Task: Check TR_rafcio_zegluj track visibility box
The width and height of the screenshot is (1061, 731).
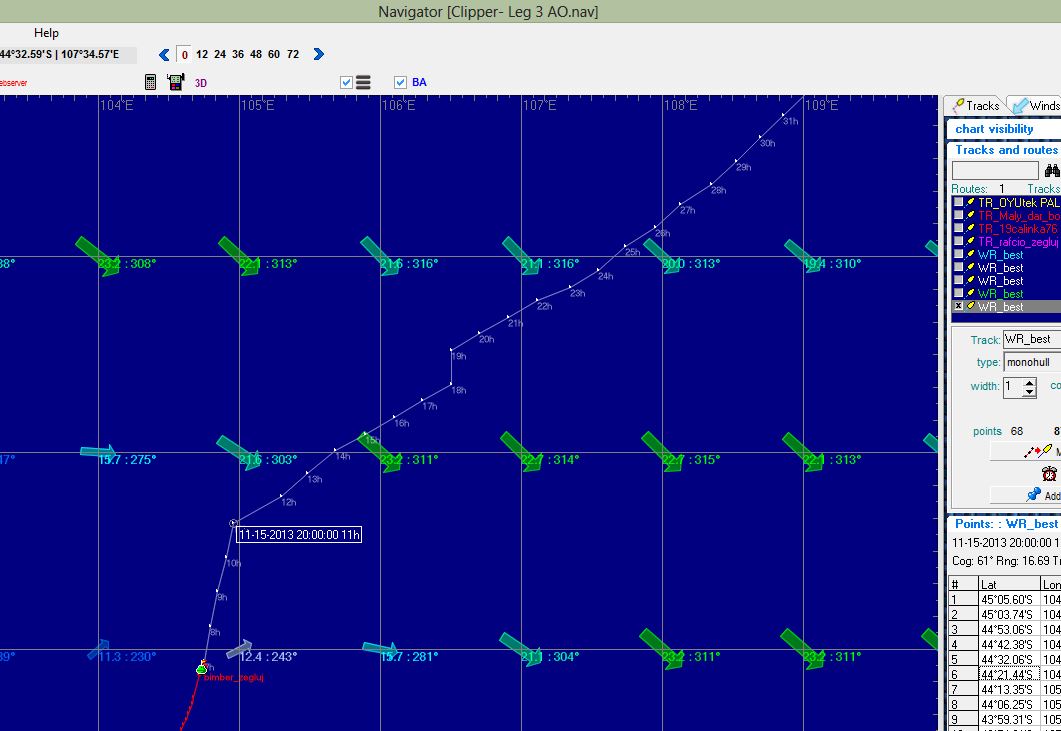Action: [x=958, y=241]
